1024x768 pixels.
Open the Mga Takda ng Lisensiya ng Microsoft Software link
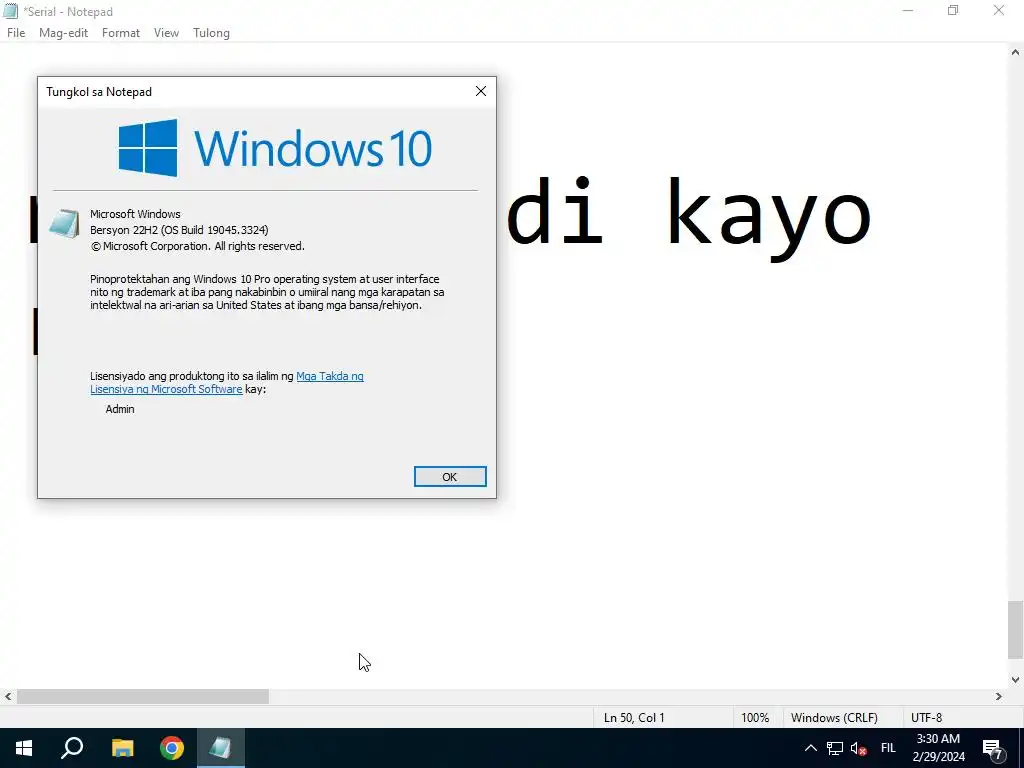(227, 383)
